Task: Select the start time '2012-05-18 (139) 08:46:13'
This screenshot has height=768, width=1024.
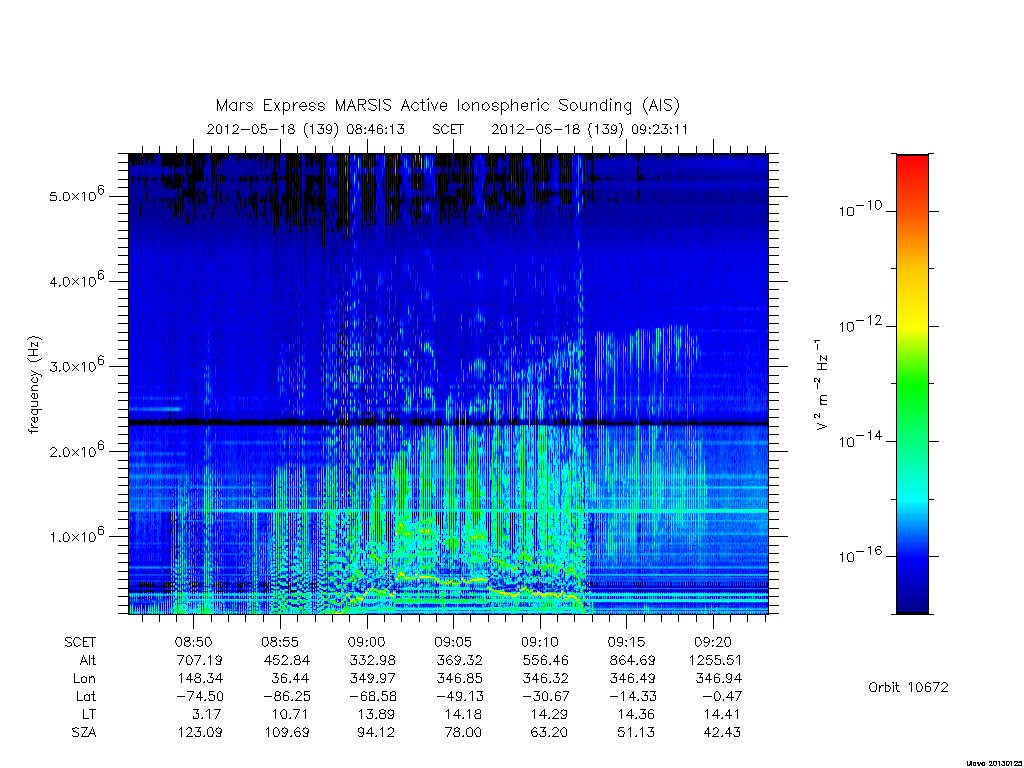Action: [x=306, y=129]
